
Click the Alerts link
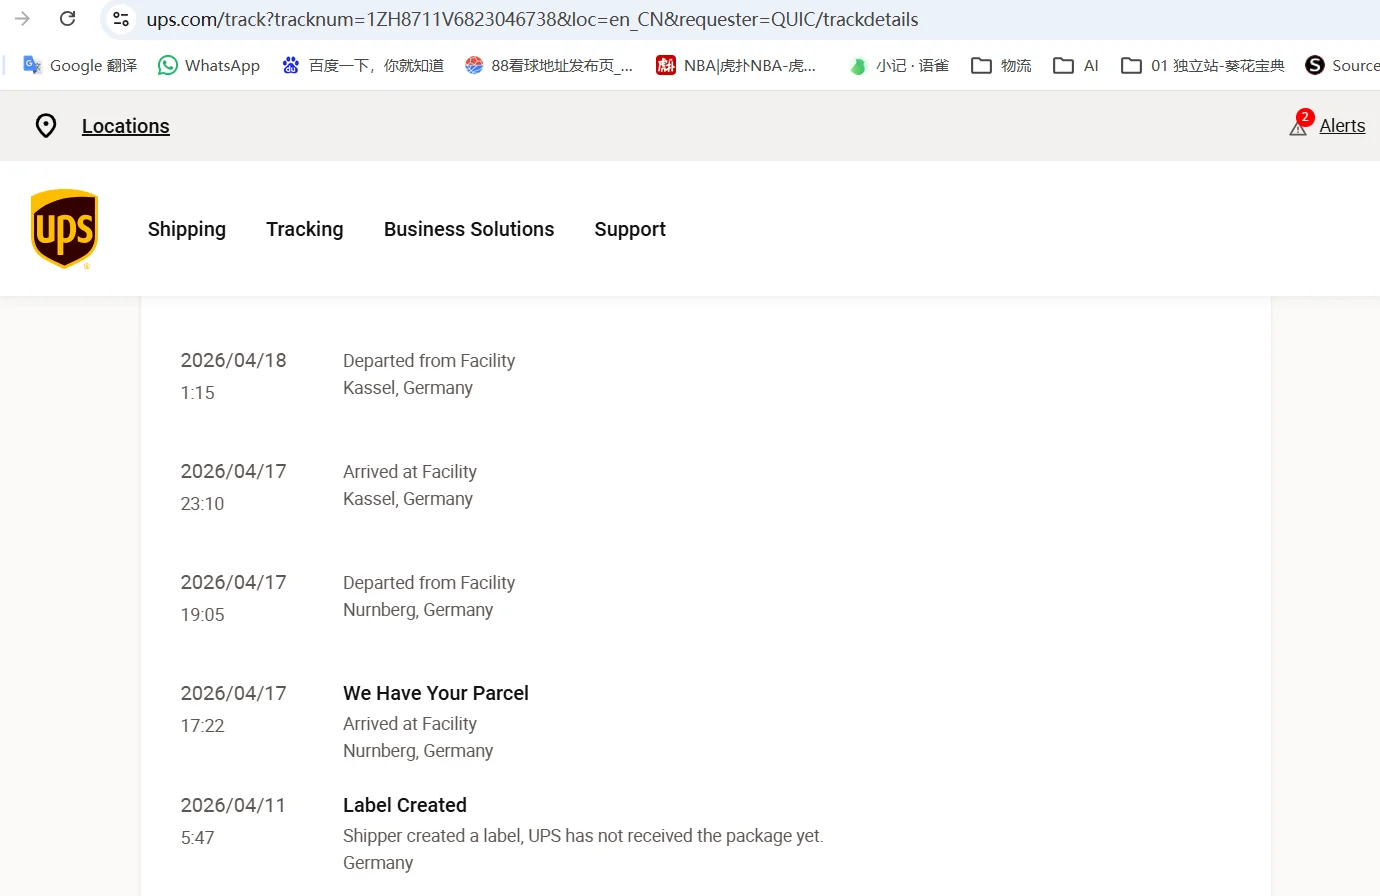pos(1342,126)
